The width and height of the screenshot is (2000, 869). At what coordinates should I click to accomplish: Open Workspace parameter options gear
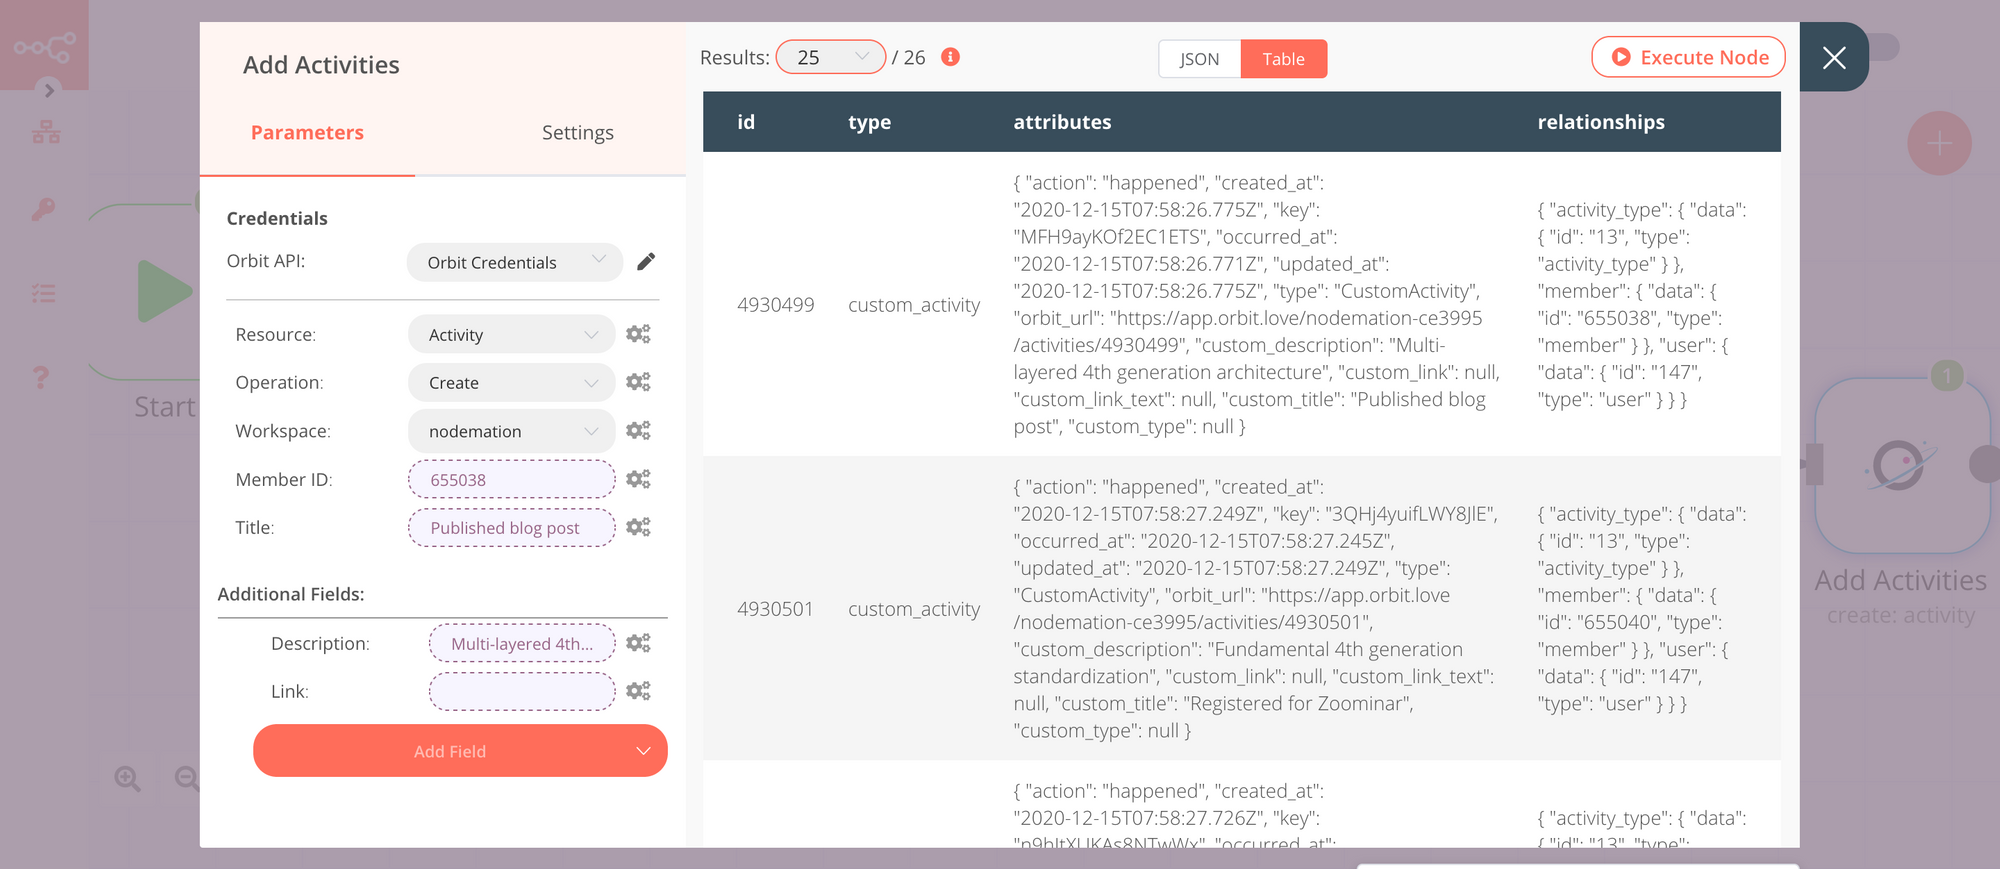[638, 430]
